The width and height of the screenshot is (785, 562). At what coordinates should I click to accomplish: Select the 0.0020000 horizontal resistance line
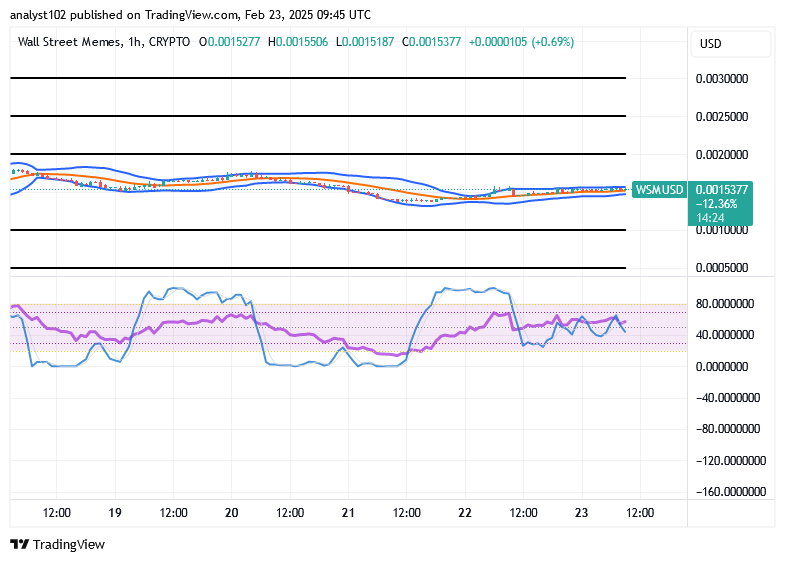coord(318,154)
